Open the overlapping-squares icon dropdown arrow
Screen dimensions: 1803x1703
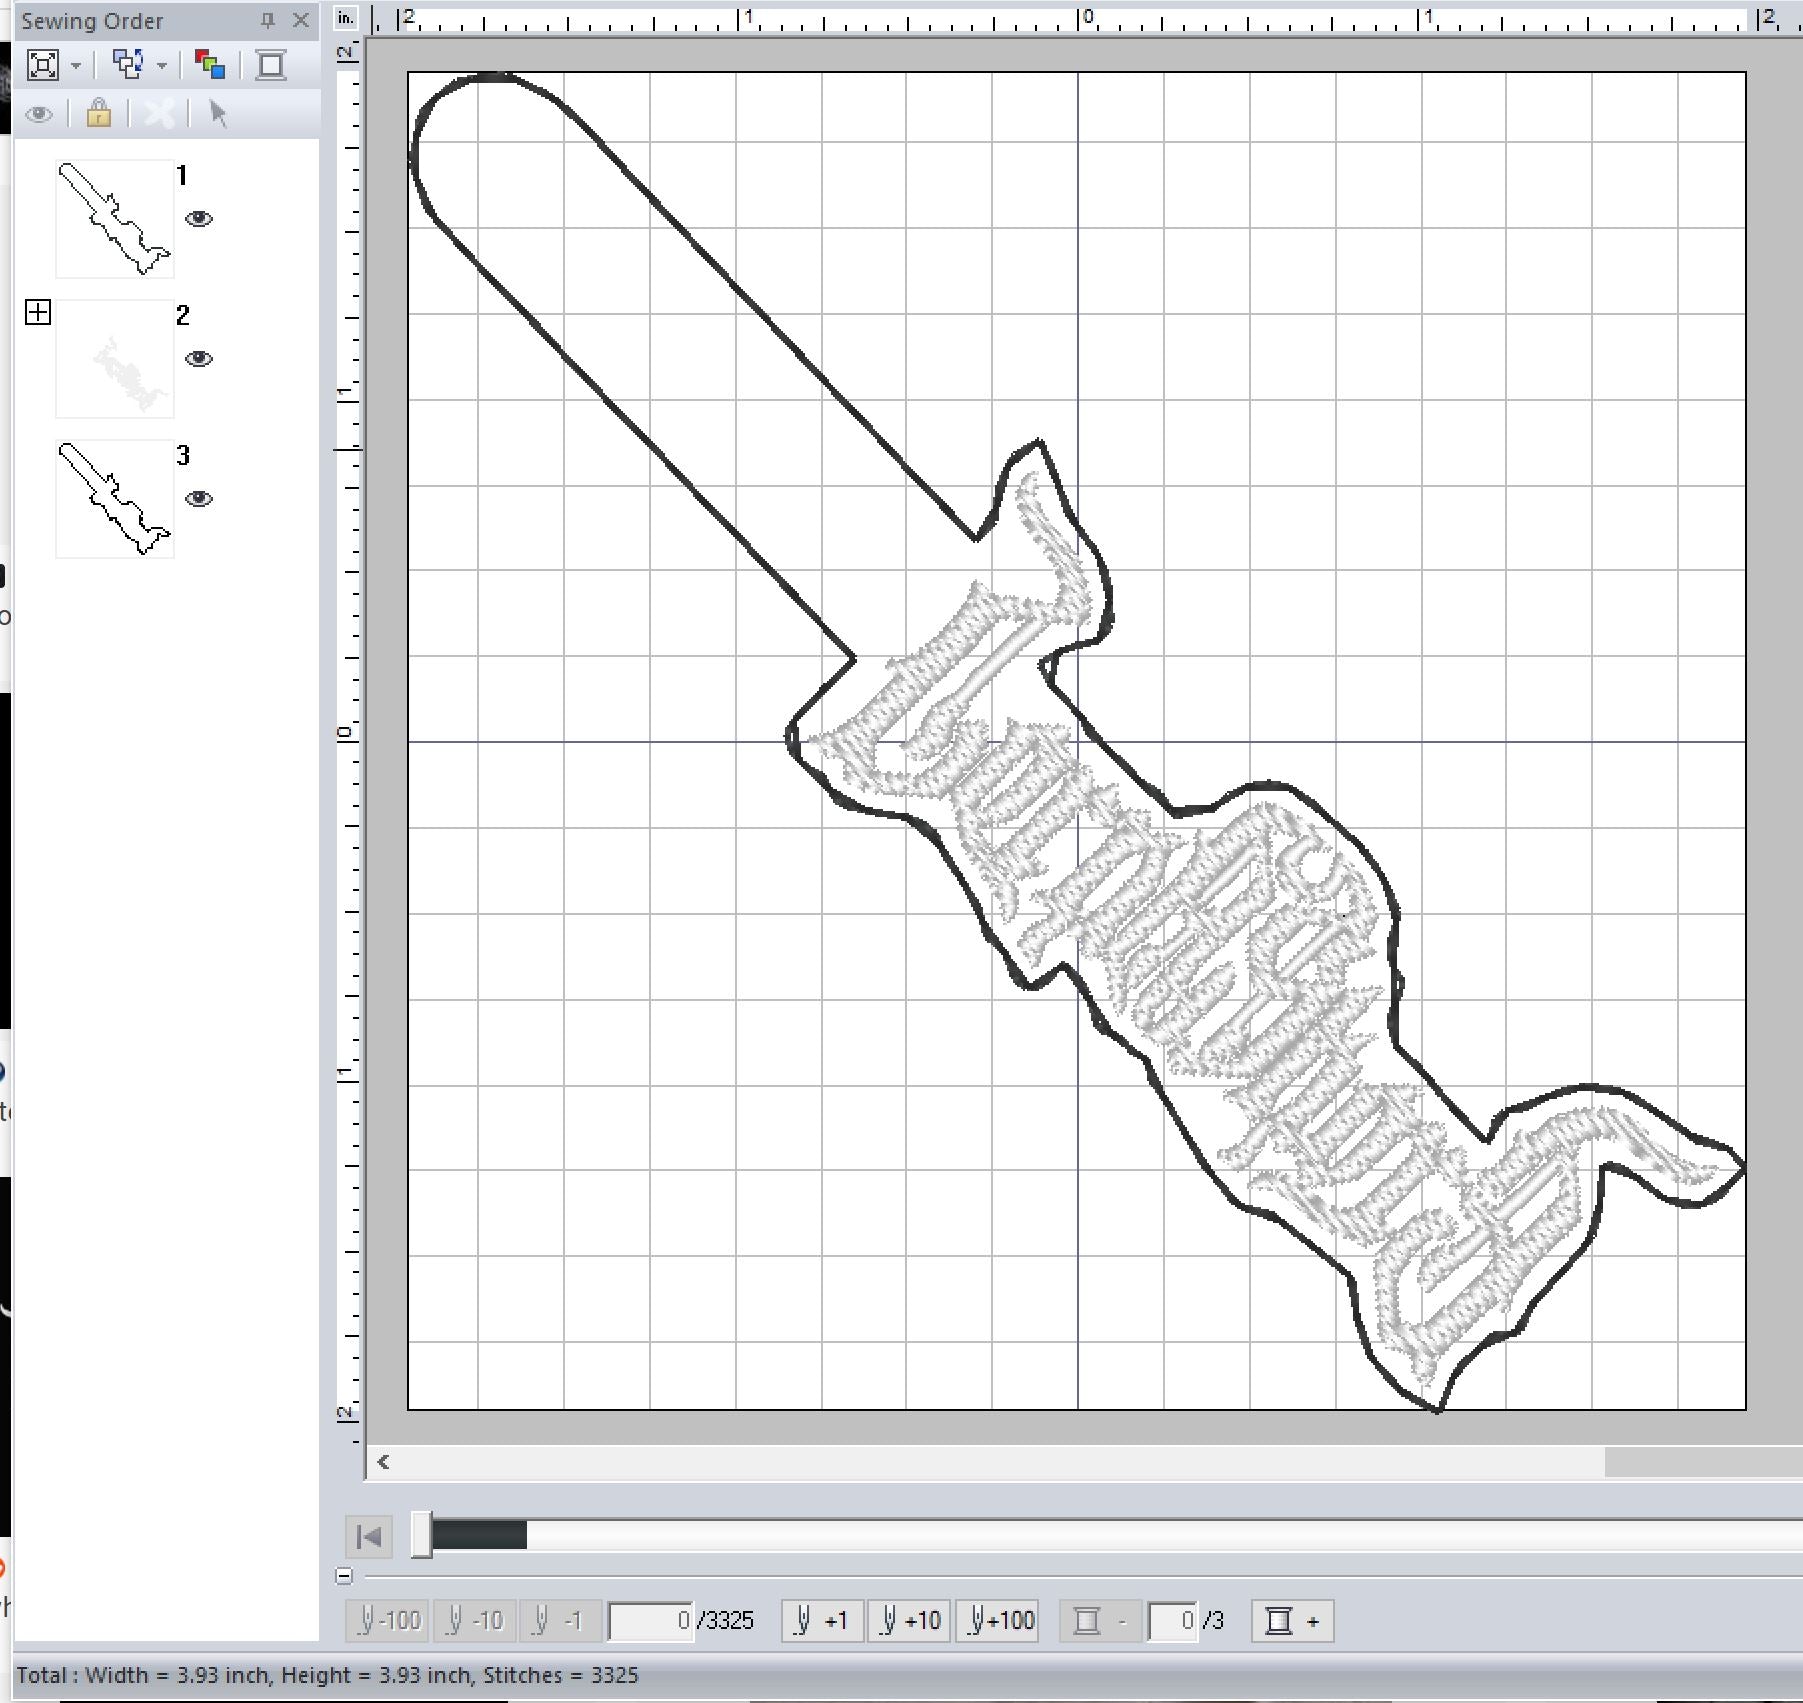(x=162, y=66)
